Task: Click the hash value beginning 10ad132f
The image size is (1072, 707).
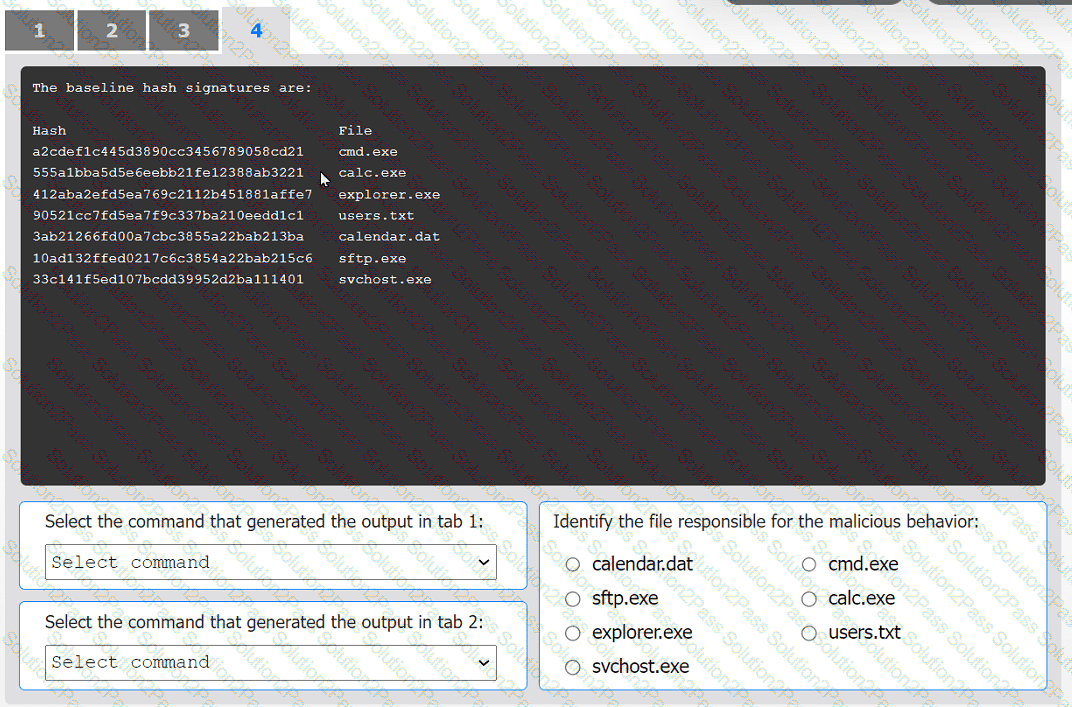Action: [x=172, y=259]
